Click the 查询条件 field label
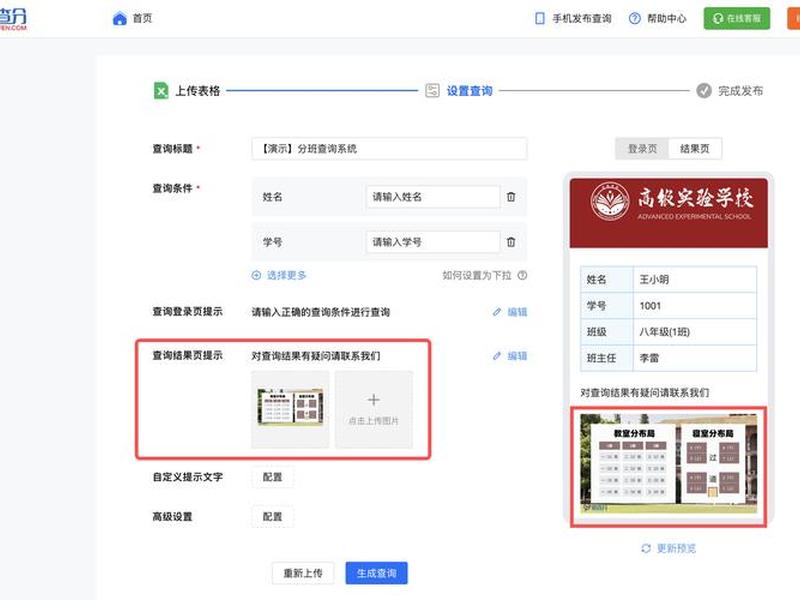This screenshot has height=600, width=800. (x=172, y=188)
